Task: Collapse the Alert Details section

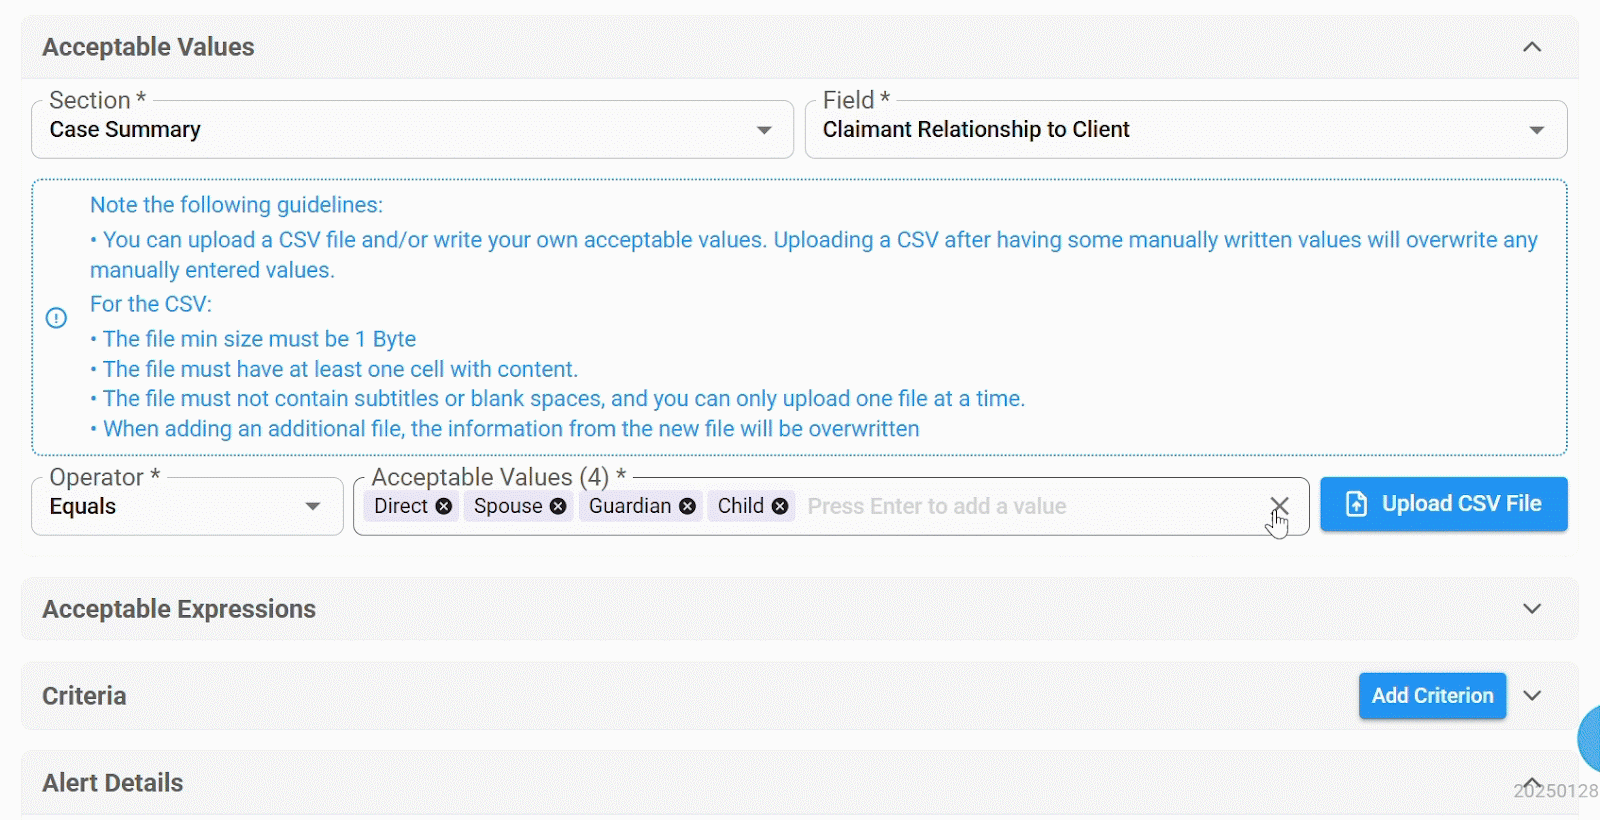Action: 1532,782
